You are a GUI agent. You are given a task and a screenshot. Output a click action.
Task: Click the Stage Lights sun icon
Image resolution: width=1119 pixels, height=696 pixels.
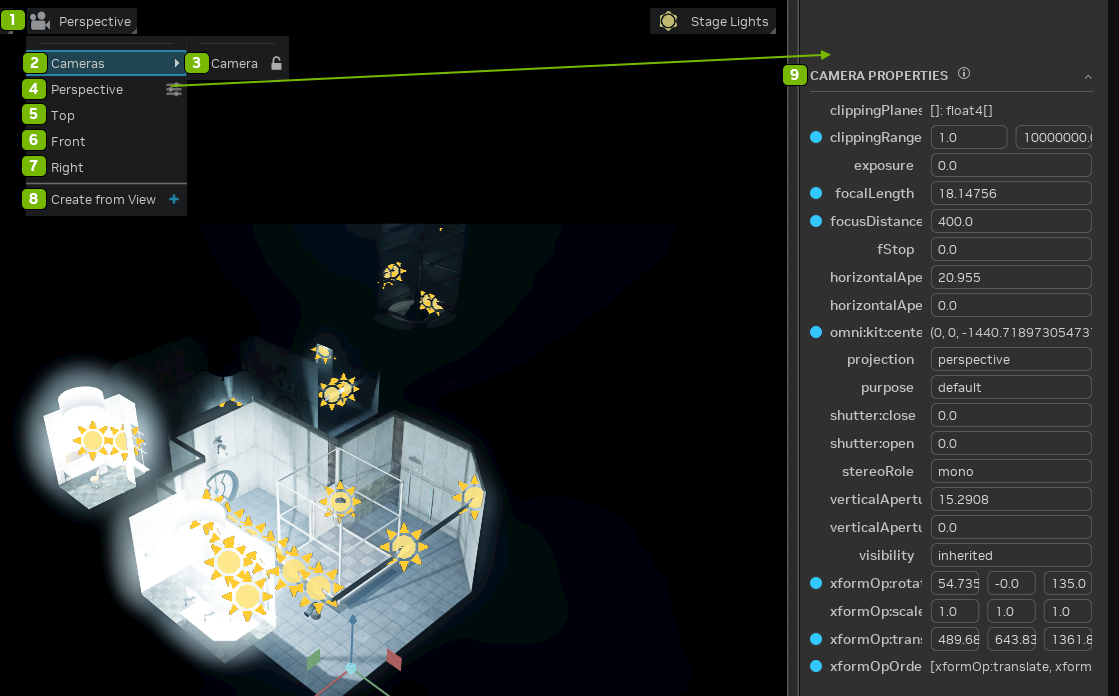[x=668, y=21]
